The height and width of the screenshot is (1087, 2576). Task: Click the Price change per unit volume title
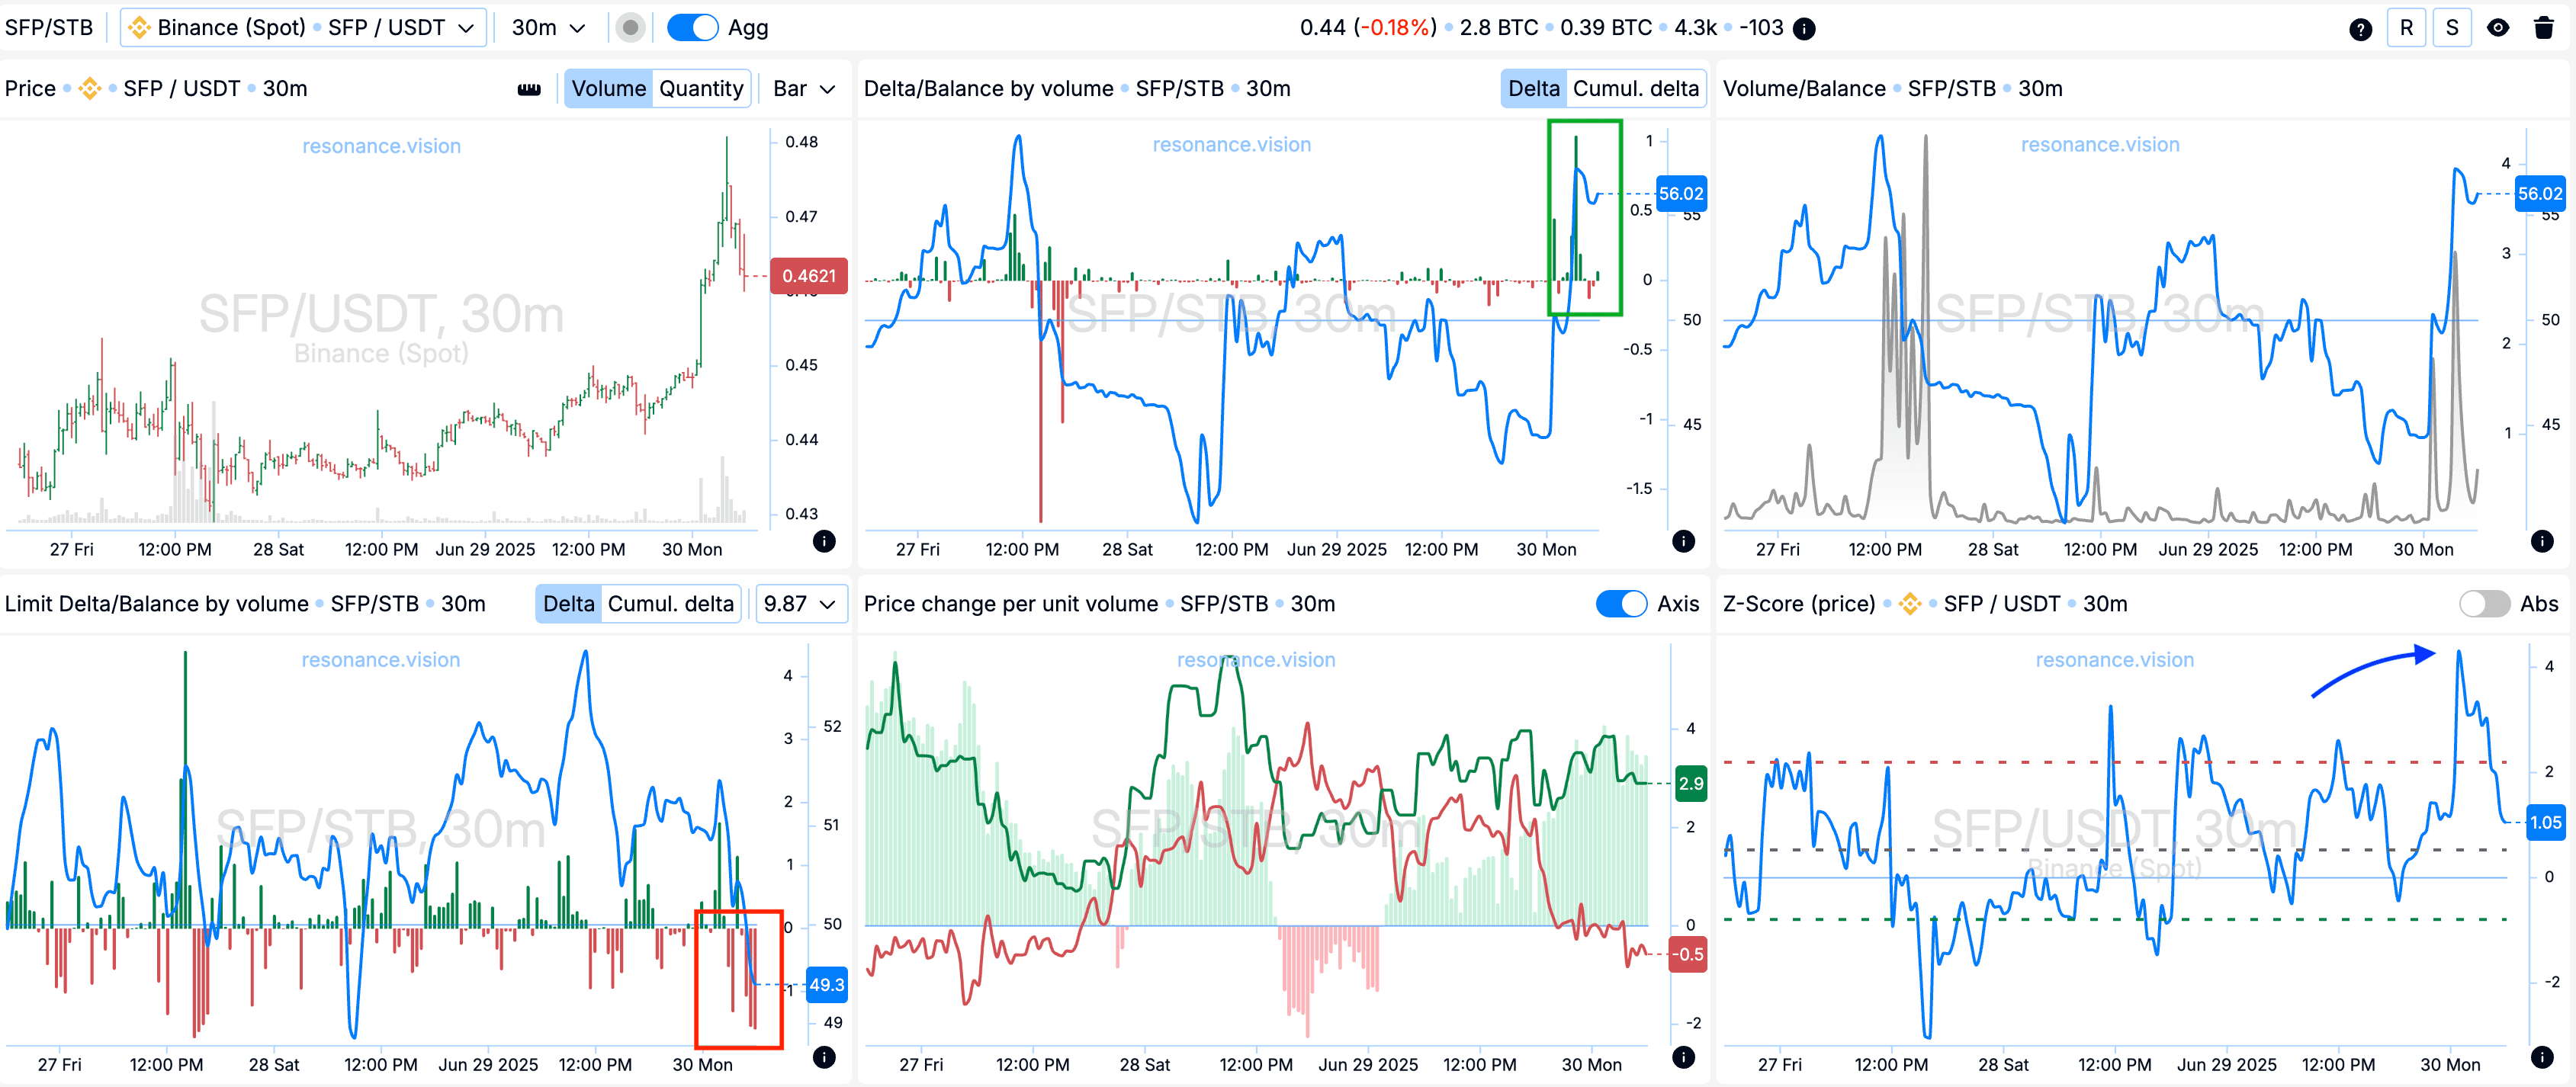point(1010,604)
